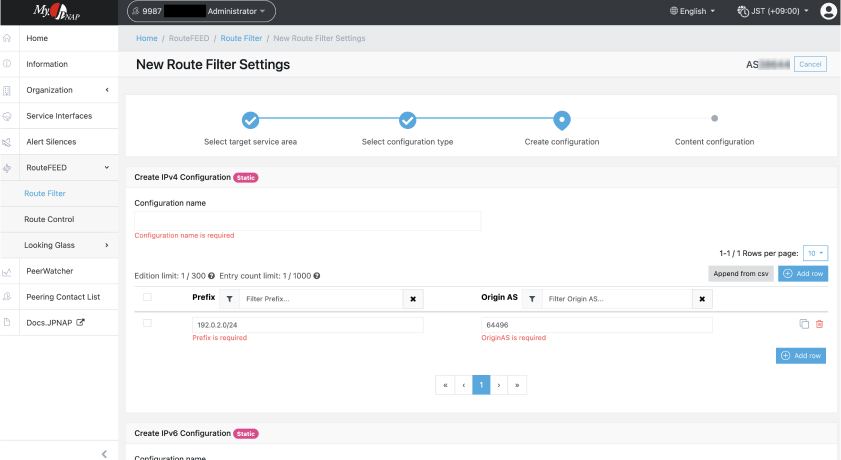Click the Cancel button
The image size is (841, 460).
[x=810, y=64]
